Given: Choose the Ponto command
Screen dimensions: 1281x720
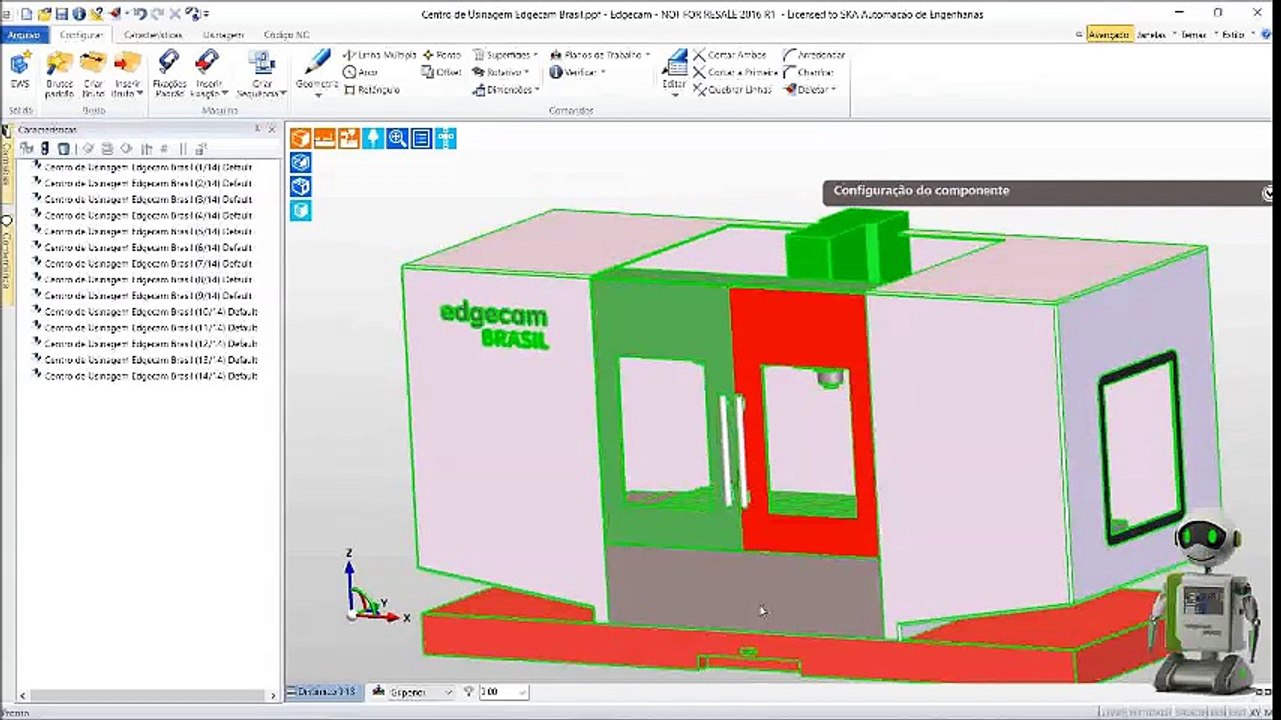Looking at the screenshot, I should point(442,55).
